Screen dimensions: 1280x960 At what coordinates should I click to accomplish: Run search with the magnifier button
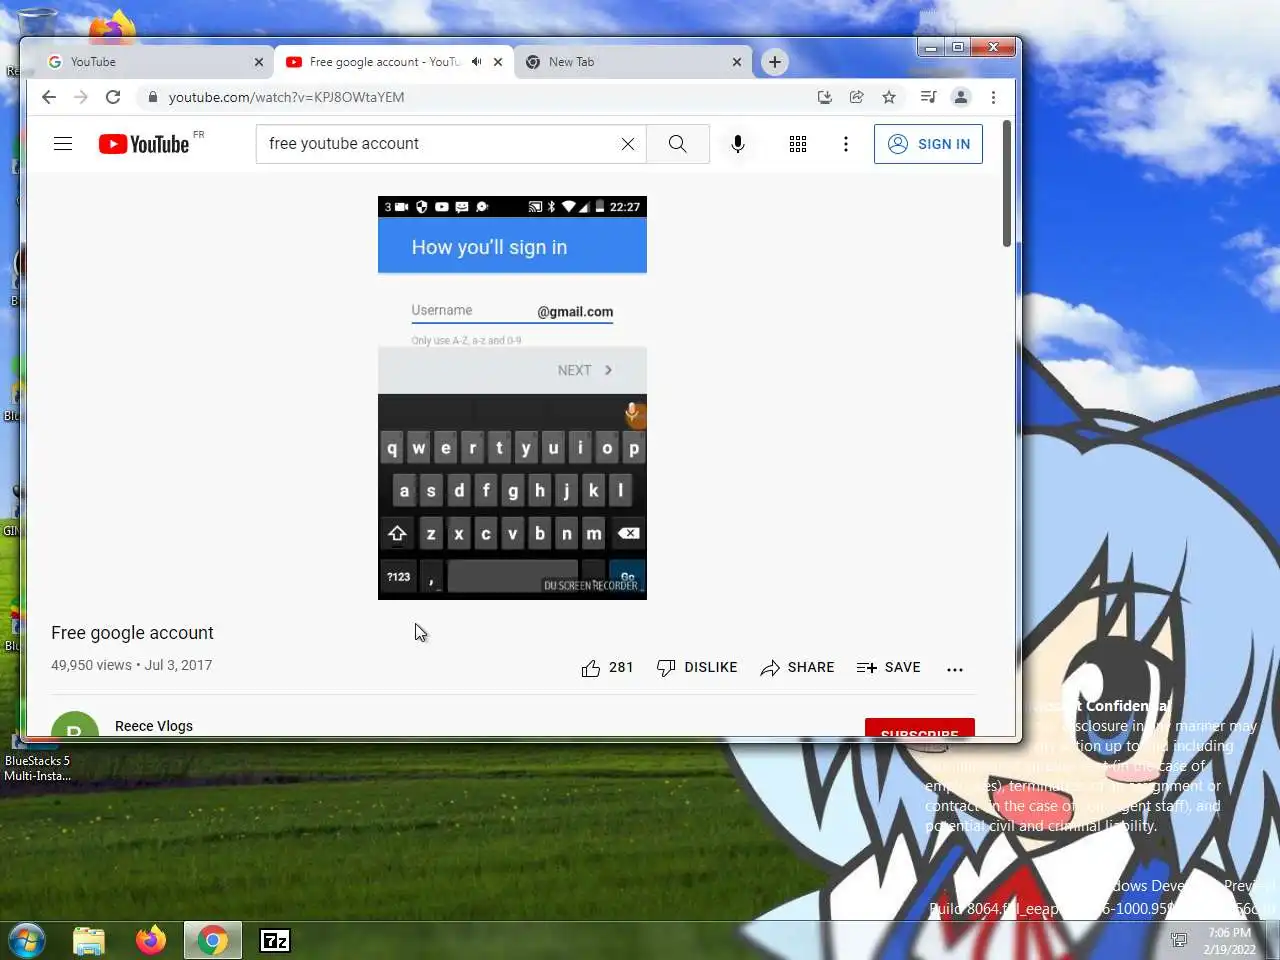click(678, 144)
